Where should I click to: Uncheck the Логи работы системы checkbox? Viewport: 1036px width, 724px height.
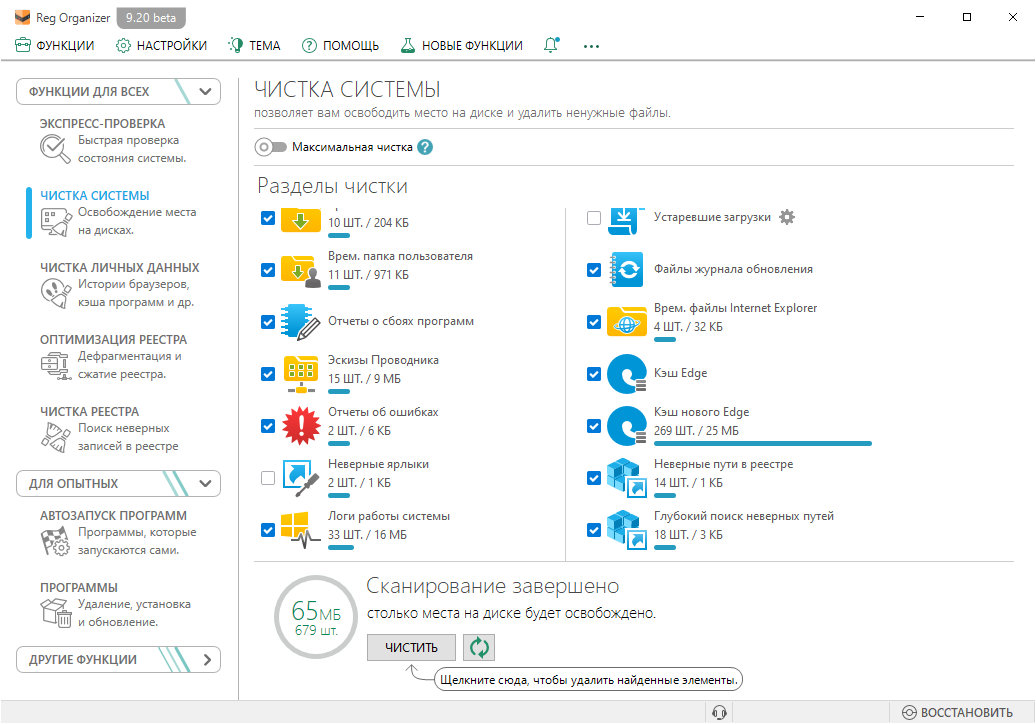point(268,530)
